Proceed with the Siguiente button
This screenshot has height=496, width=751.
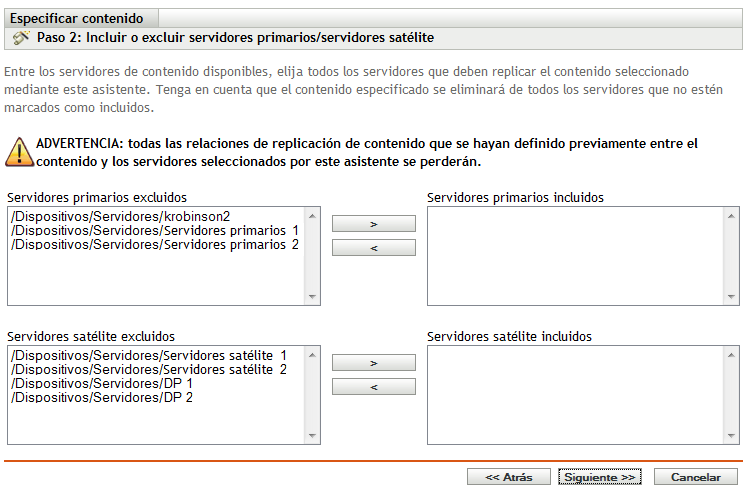tap(598, 477)
